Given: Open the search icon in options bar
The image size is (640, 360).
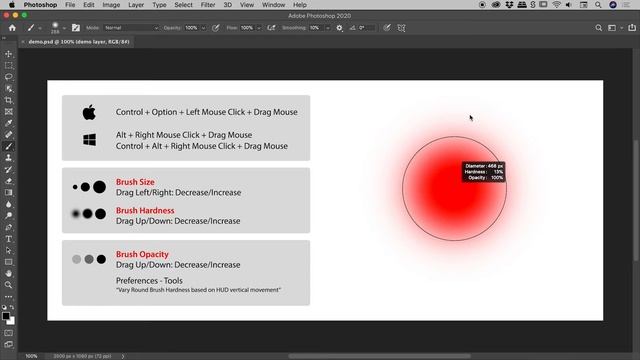Looking at the screenshot, I should [598, 28].
